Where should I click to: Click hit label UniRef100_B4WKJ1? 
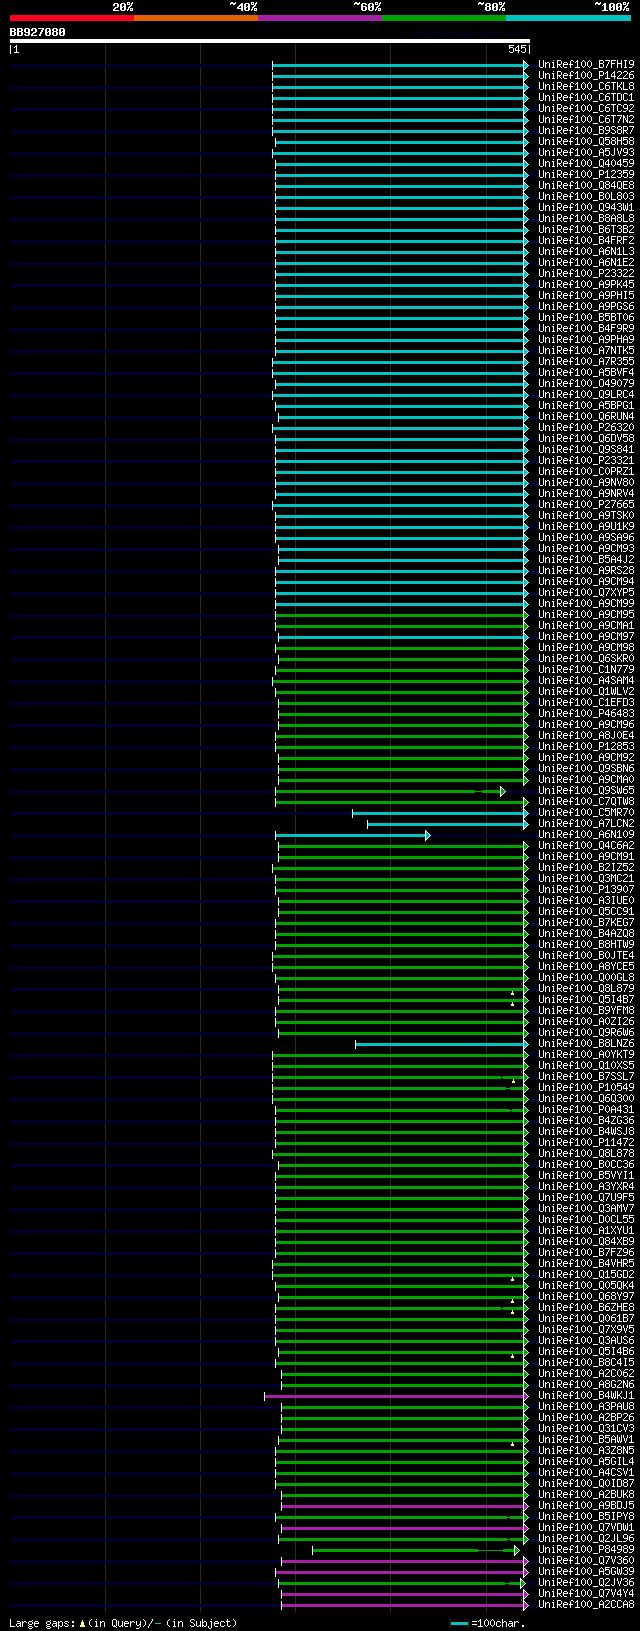coord(586,1395)
